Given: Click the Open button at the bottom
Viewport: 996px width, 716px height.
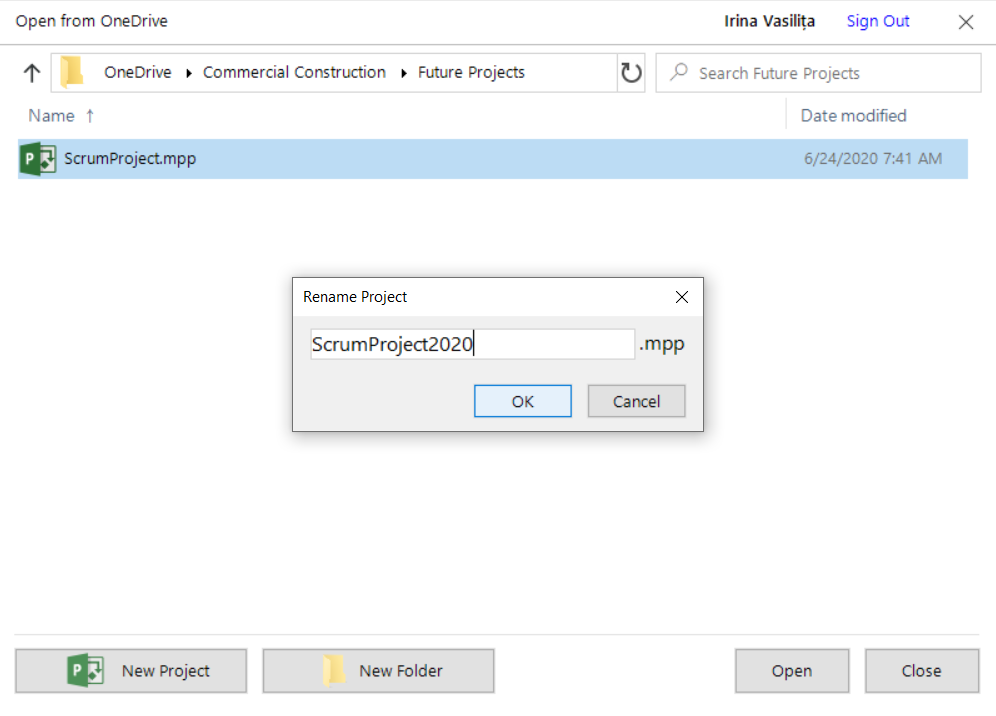Looking at the screenshot, I should coord(791,671).
